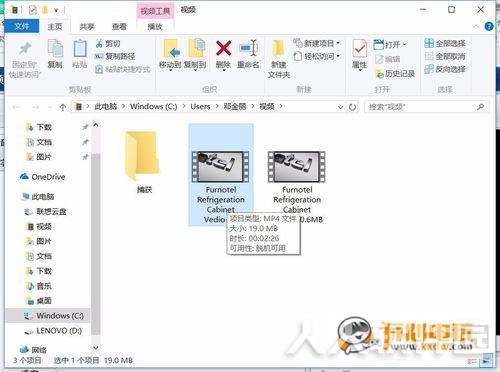Image resolution: width=500 pixels, height=372 pixels.
Task: Switch to large icons view in status bar
Action: click(487, 361)
